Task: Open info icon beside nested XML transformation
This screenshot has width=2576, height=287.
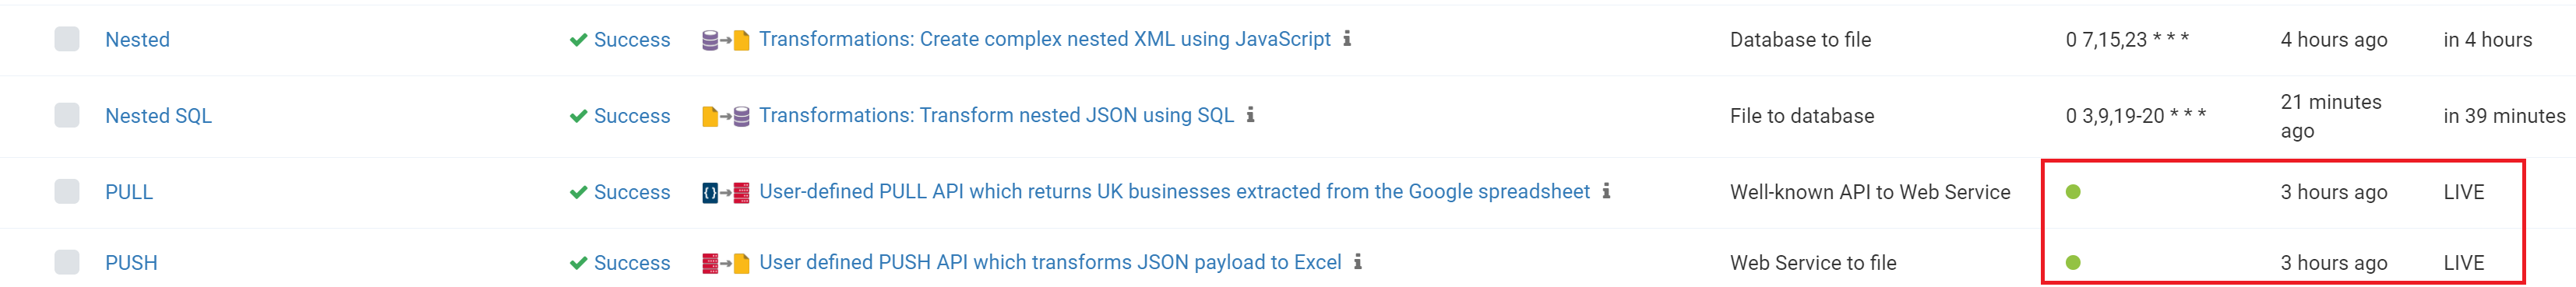Action: (x=1347, y=38)
